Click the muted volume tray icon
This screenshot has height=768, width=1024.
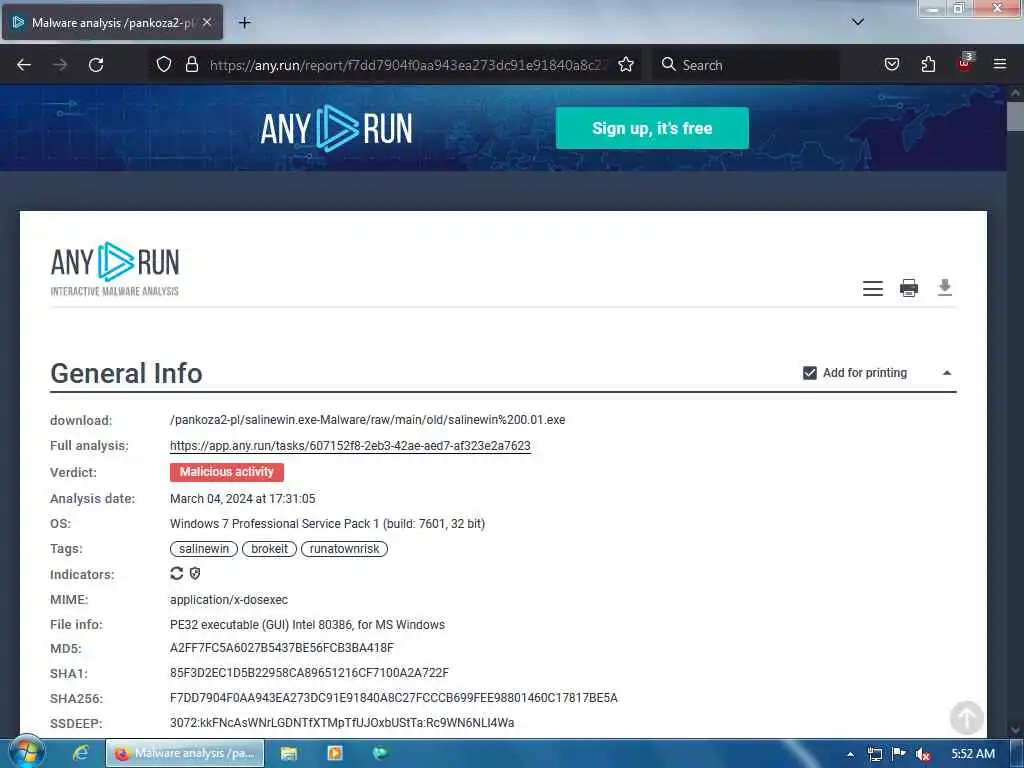[x=923, y=754]
